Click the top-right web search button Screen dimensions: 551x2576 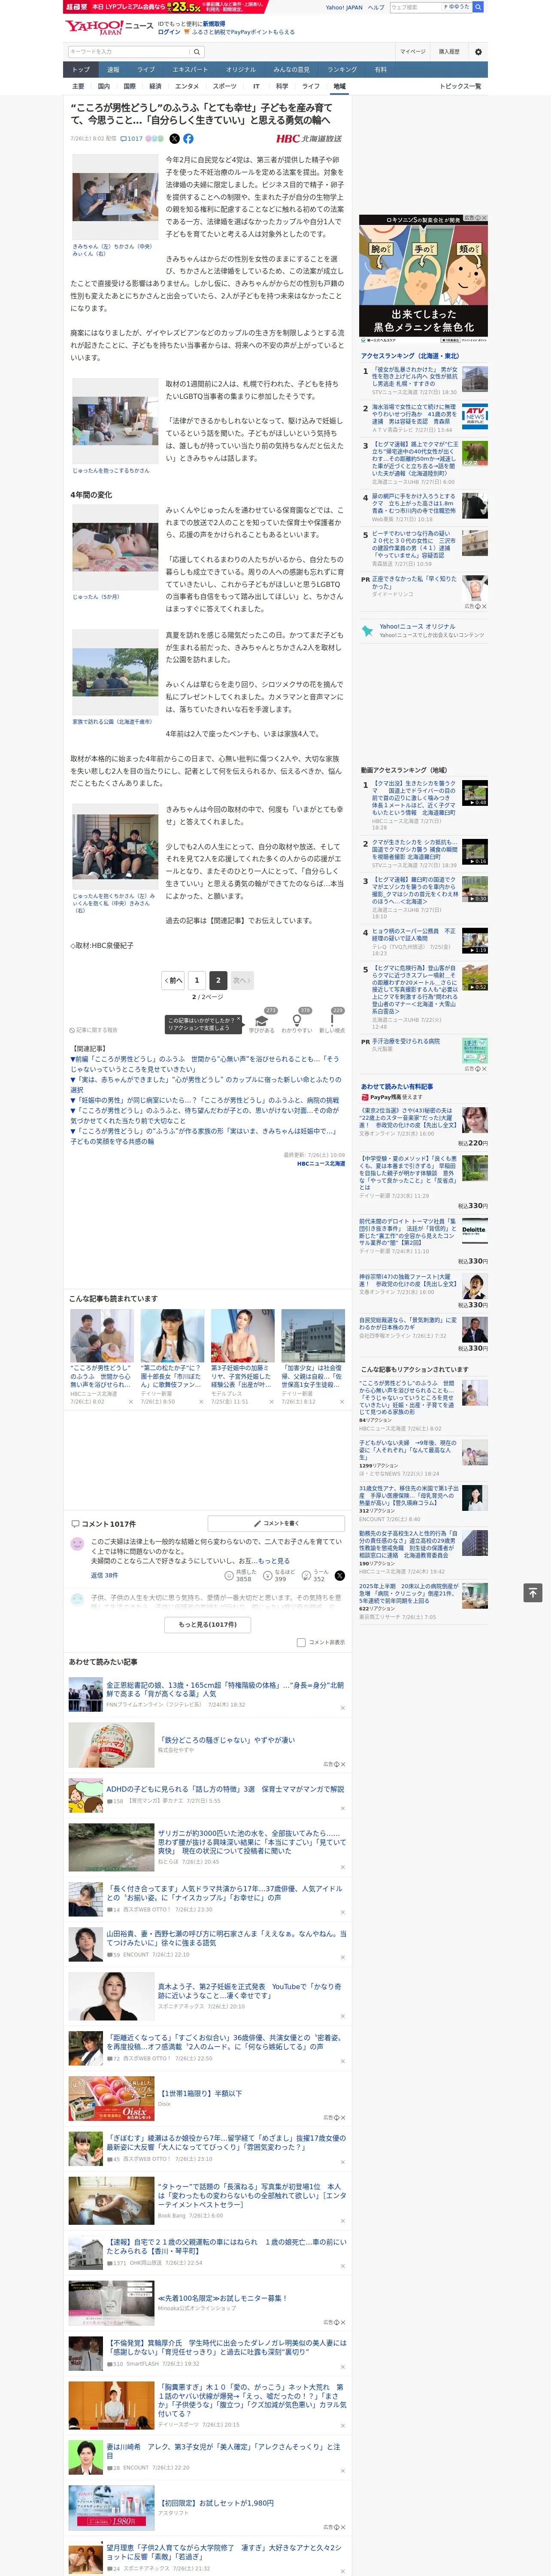(x=478, y=7)
